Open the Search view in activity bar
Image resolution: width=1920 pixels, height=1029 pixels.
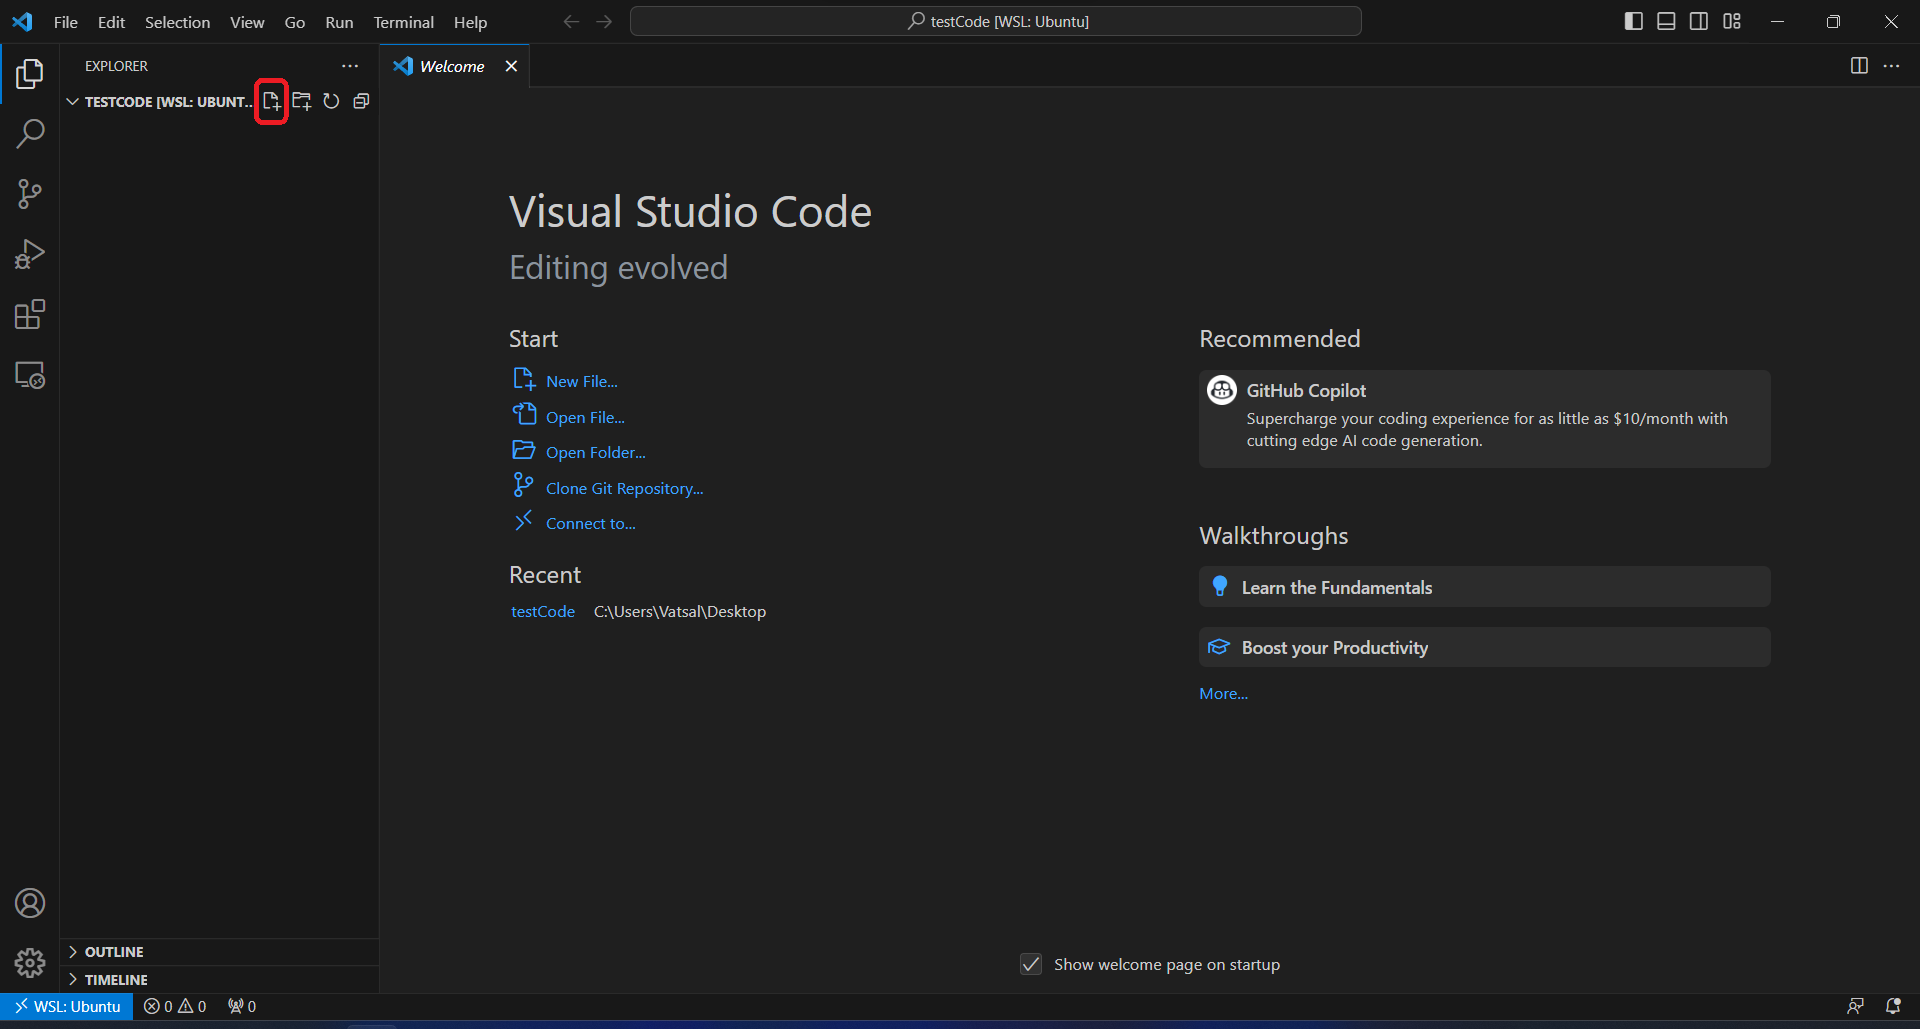point(30,133)
